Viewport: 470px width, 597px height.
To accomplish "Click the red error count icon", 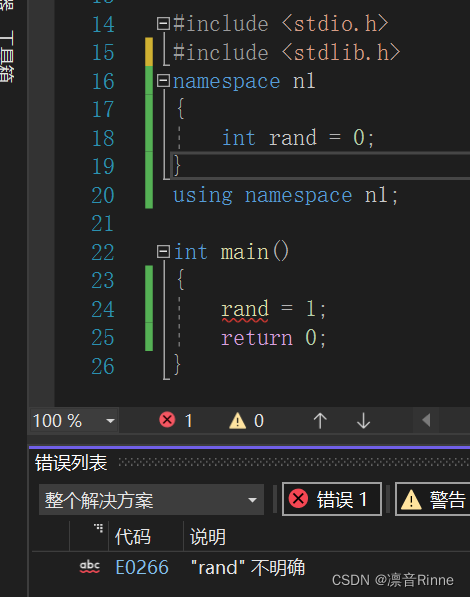I will [x=167, y=420].
